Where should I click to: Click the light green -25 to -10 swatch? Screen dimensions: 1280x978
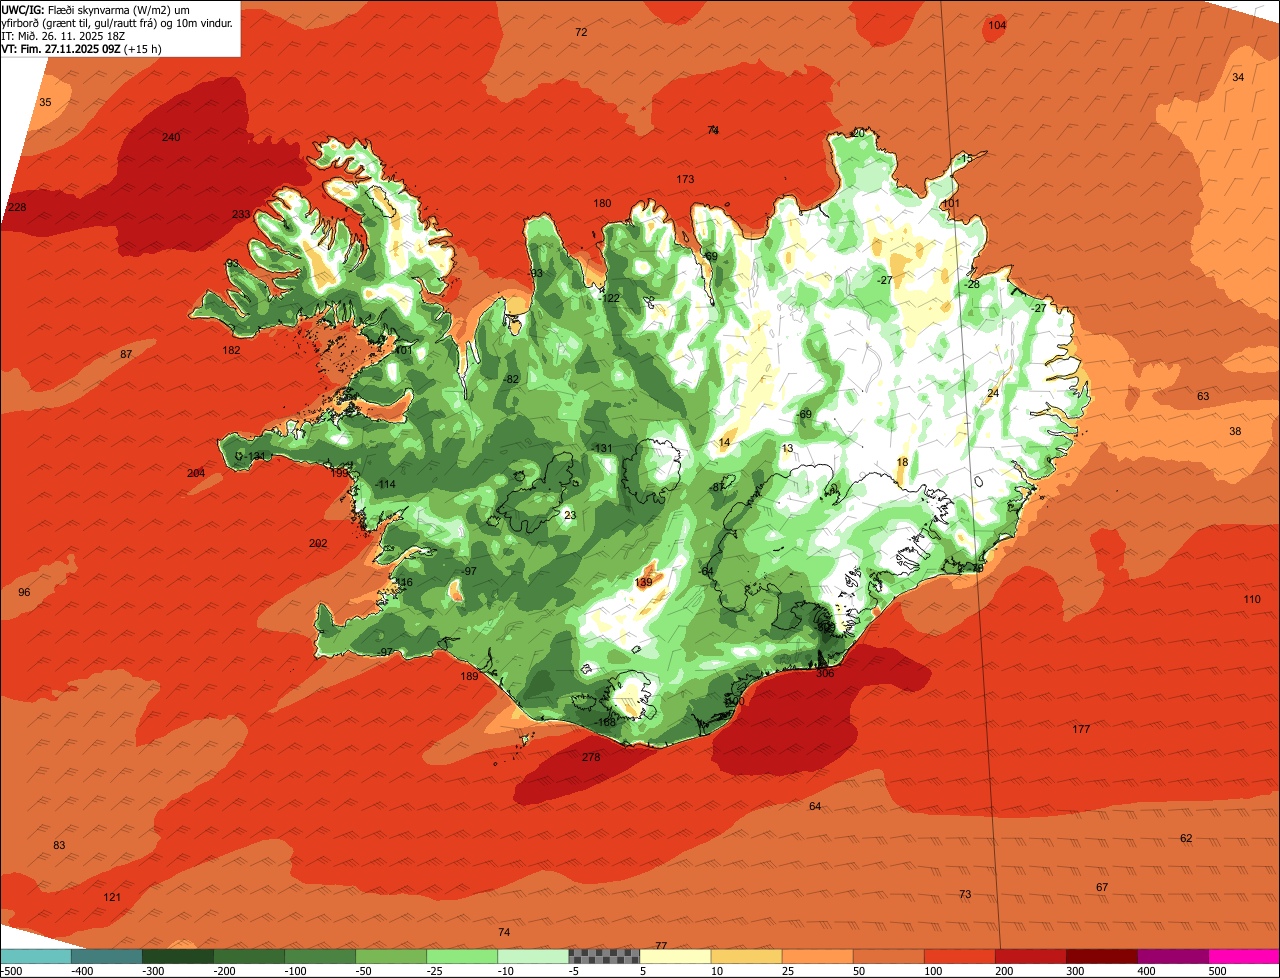click(x=462, y=956)
